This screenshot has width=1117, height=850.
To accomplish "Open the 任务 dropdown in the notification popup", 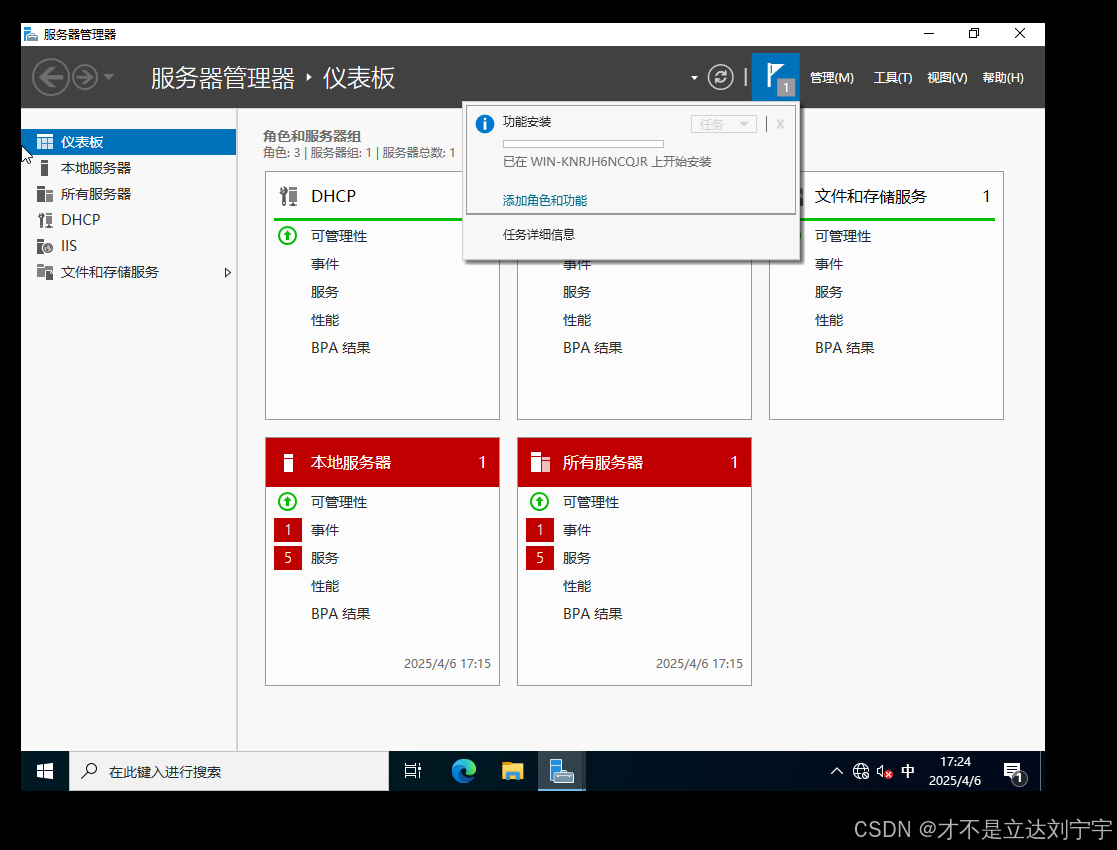I will 723,123.
